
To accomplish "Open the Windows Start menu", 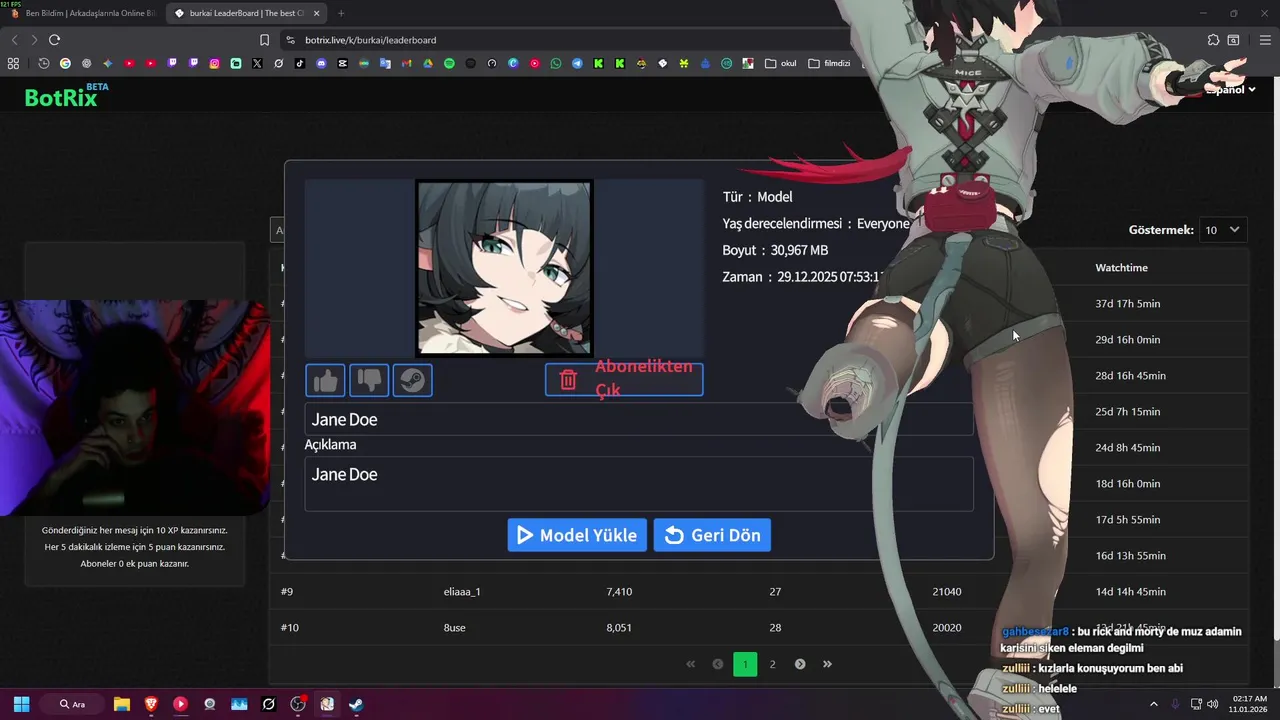I will point(21,704).
